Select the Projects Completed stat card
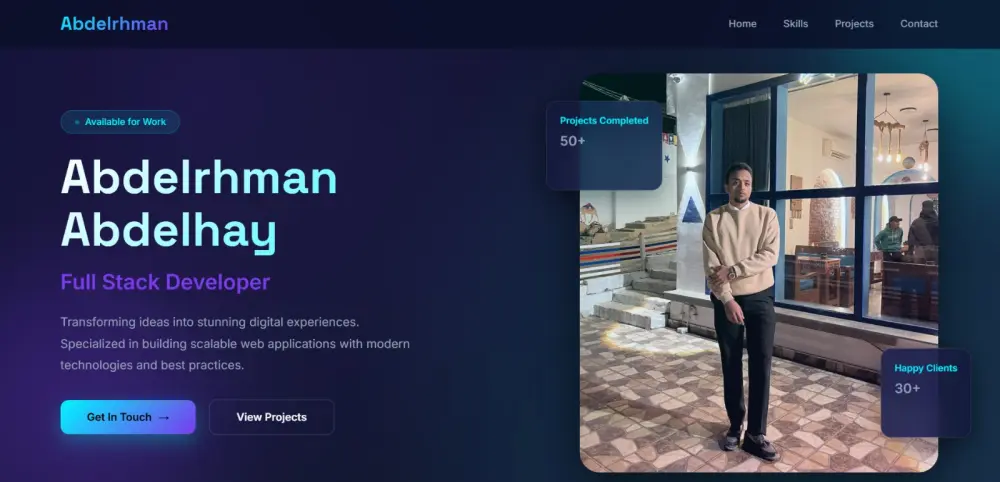The height and width of the screenshot is (482, 1000). click(604, 145)
